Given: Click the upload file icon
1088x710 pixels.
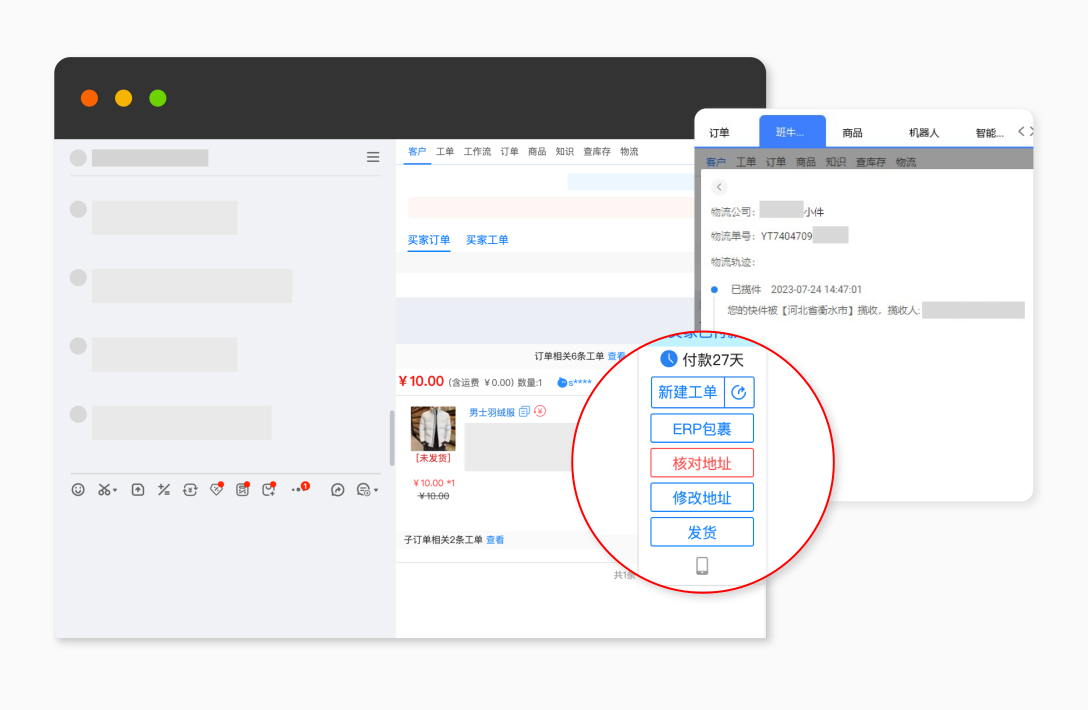Looking at the screenshot, I should pos(138,490).
